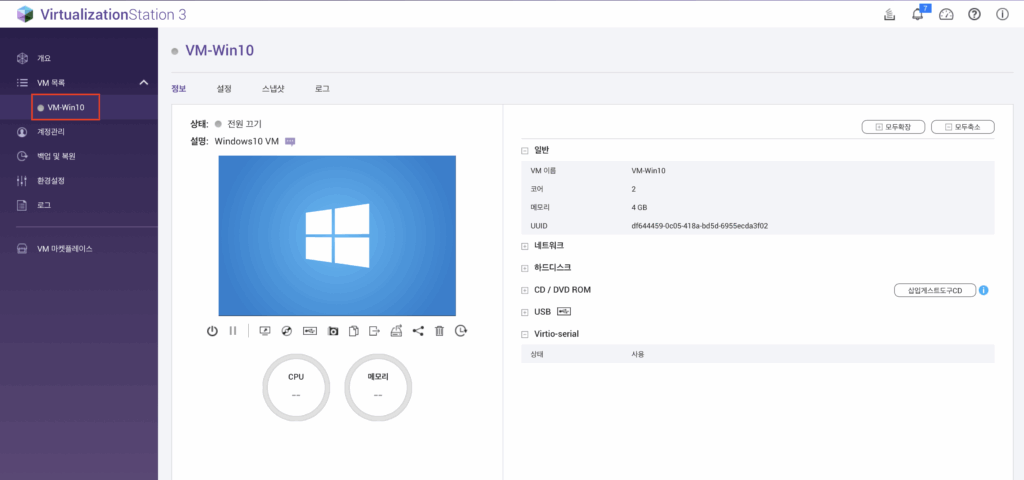
Task: Click the USB icon next to USB label
Action: click(x=564, y=312)
